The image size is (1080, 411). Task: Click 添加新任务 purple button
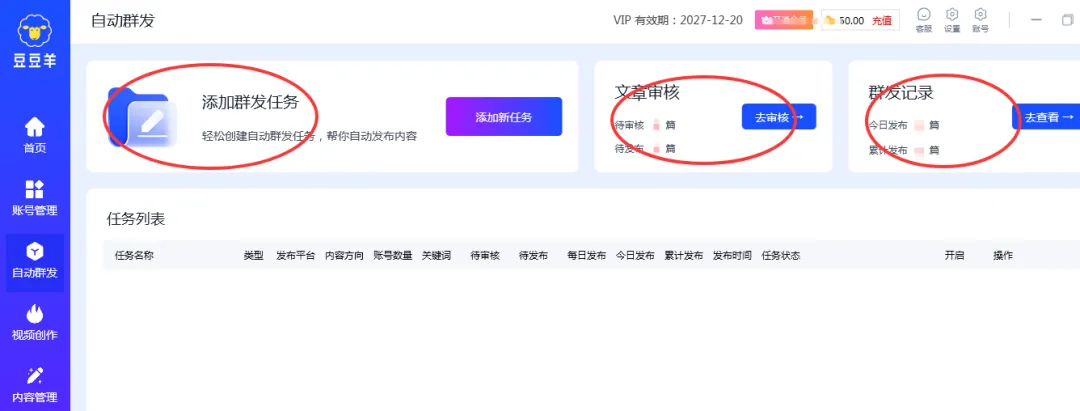tap(503, 117)
